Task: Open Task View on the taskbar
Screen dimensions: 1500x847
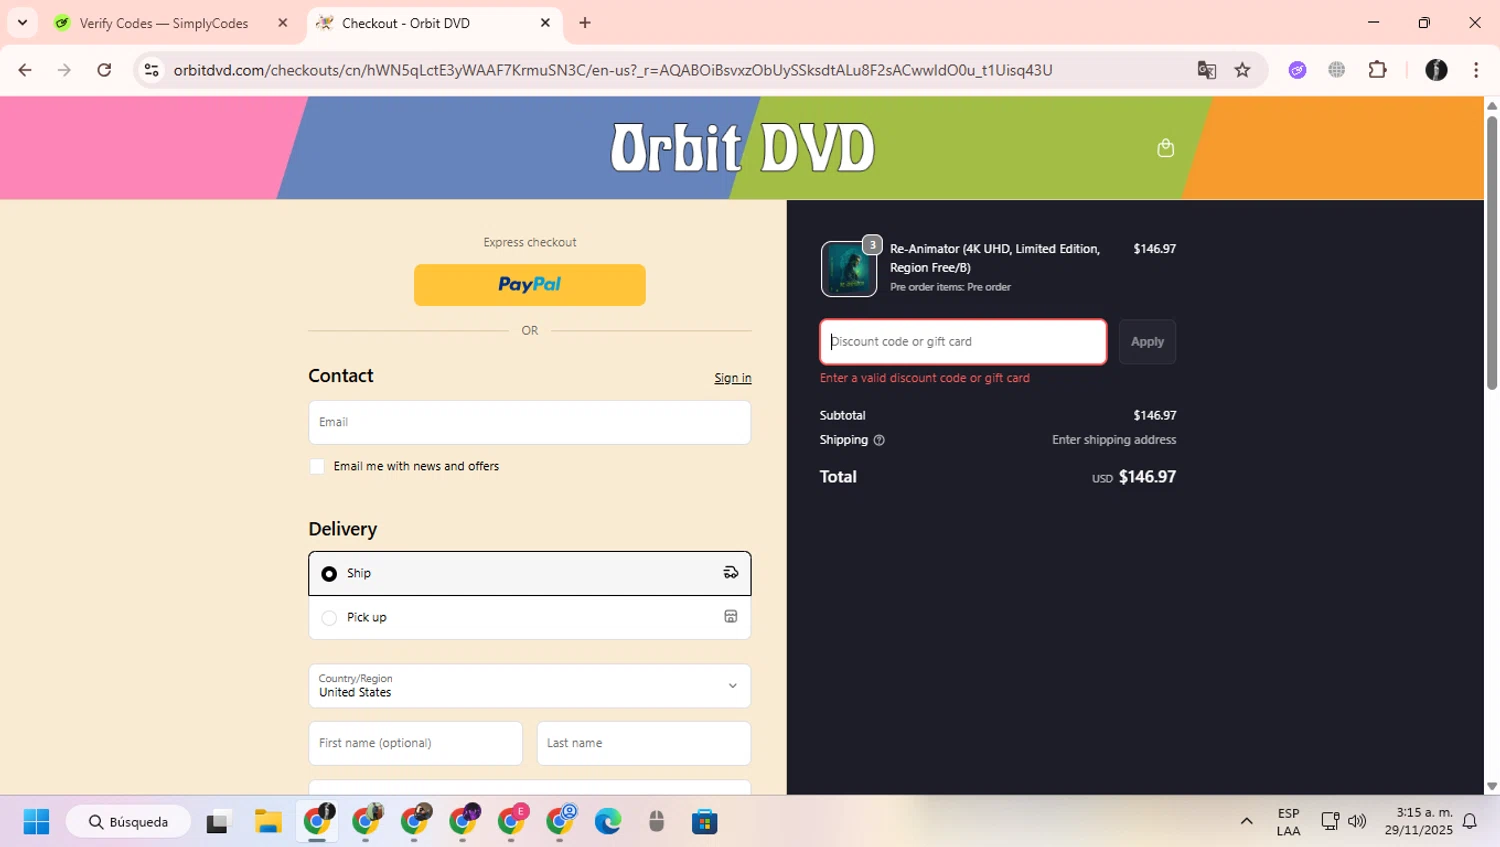Action: pyautogui.click(x=218, y=822)
